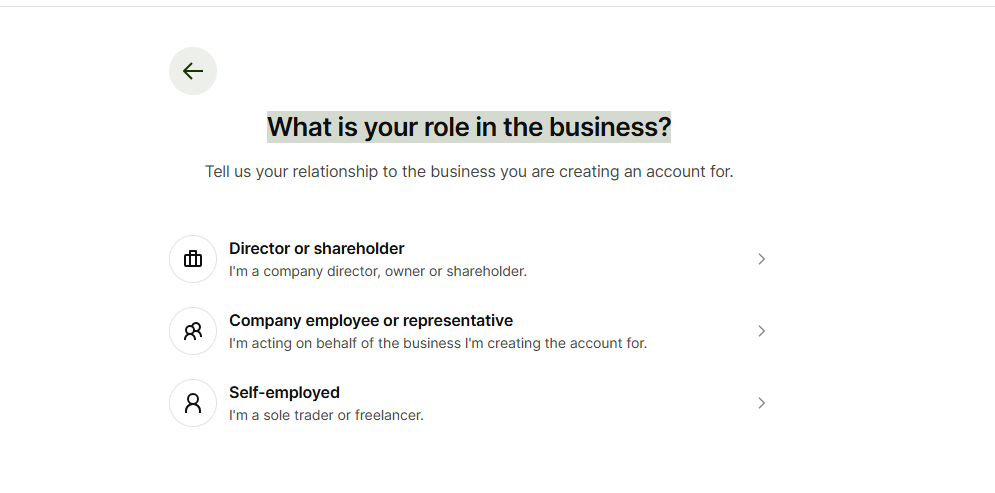Open chevron next to Director or shareholder

click(x=761, y=259)
